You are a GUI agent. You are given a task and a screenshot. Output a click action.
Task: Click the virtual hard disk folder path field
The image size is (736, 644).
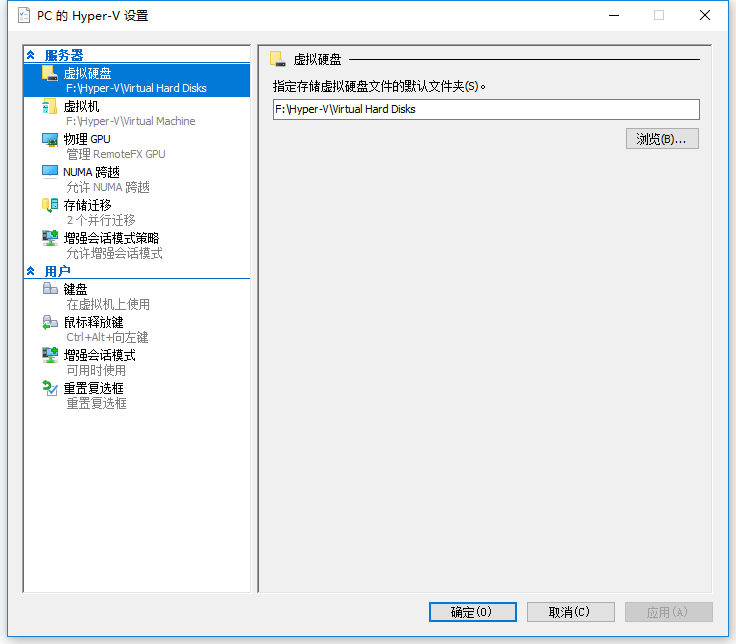coord(486,109)
